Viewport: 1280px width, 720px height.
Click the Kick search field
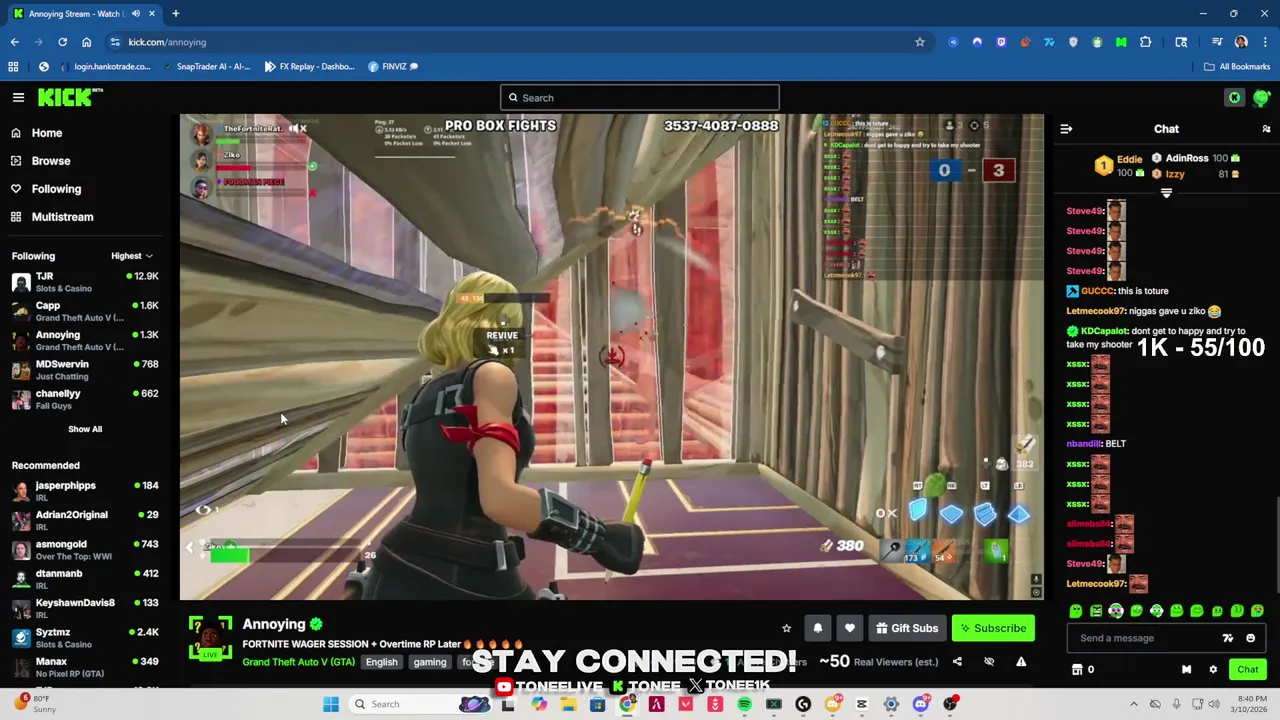640,97
